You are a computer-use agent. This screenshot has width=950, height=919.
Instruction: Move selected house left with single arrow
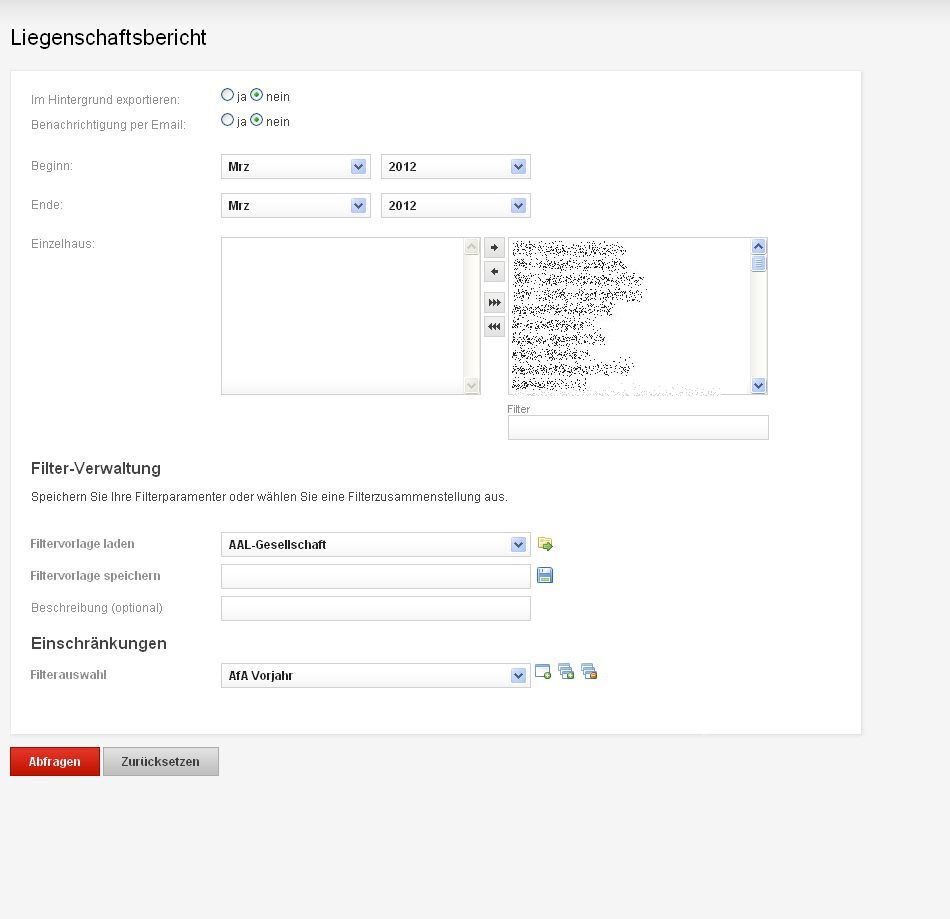coord(494,272)
